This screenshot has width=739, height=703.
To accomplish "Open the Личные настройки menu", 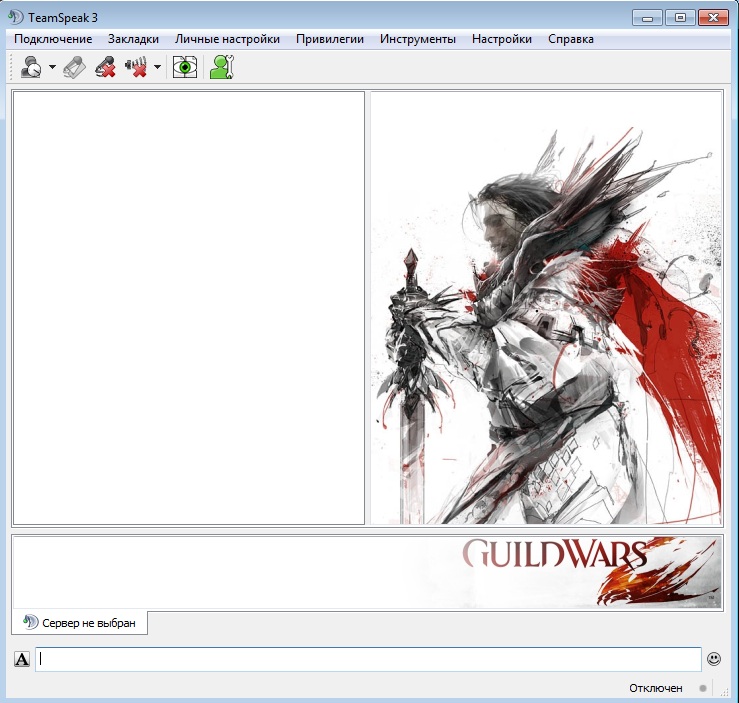I will (x=227, y=39).
